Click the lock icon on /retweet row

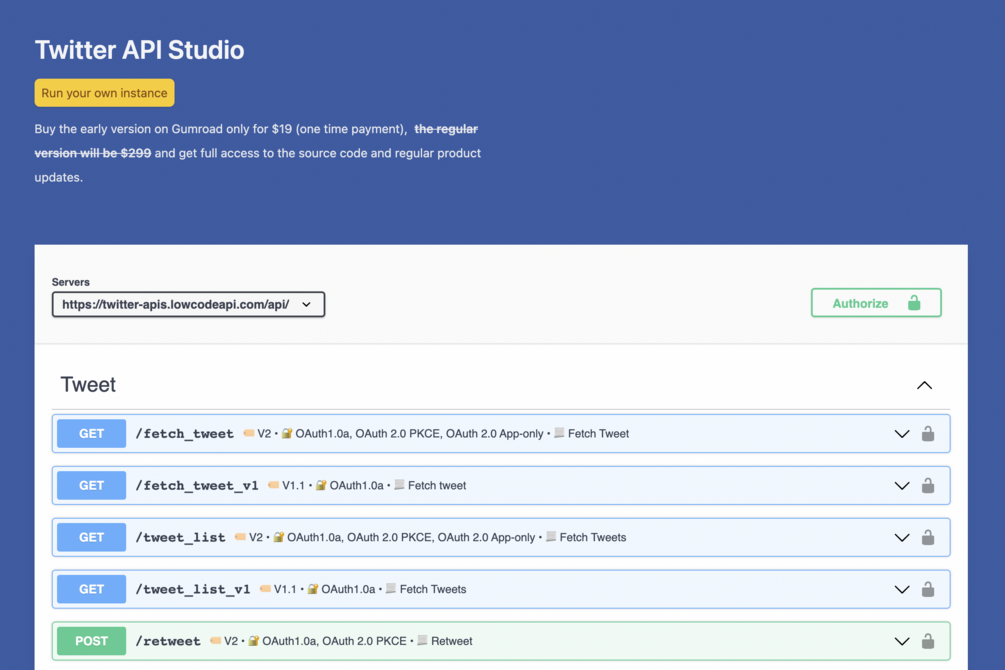click(928, 641)
